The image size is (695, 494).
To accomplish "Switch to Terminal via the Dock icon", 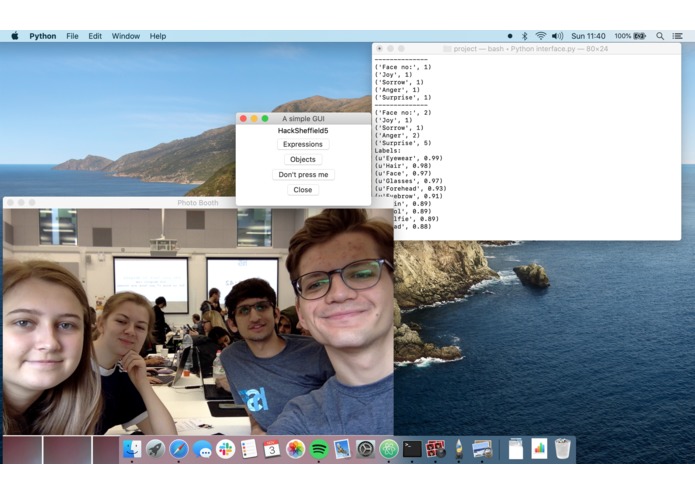I will coord(412,449).
